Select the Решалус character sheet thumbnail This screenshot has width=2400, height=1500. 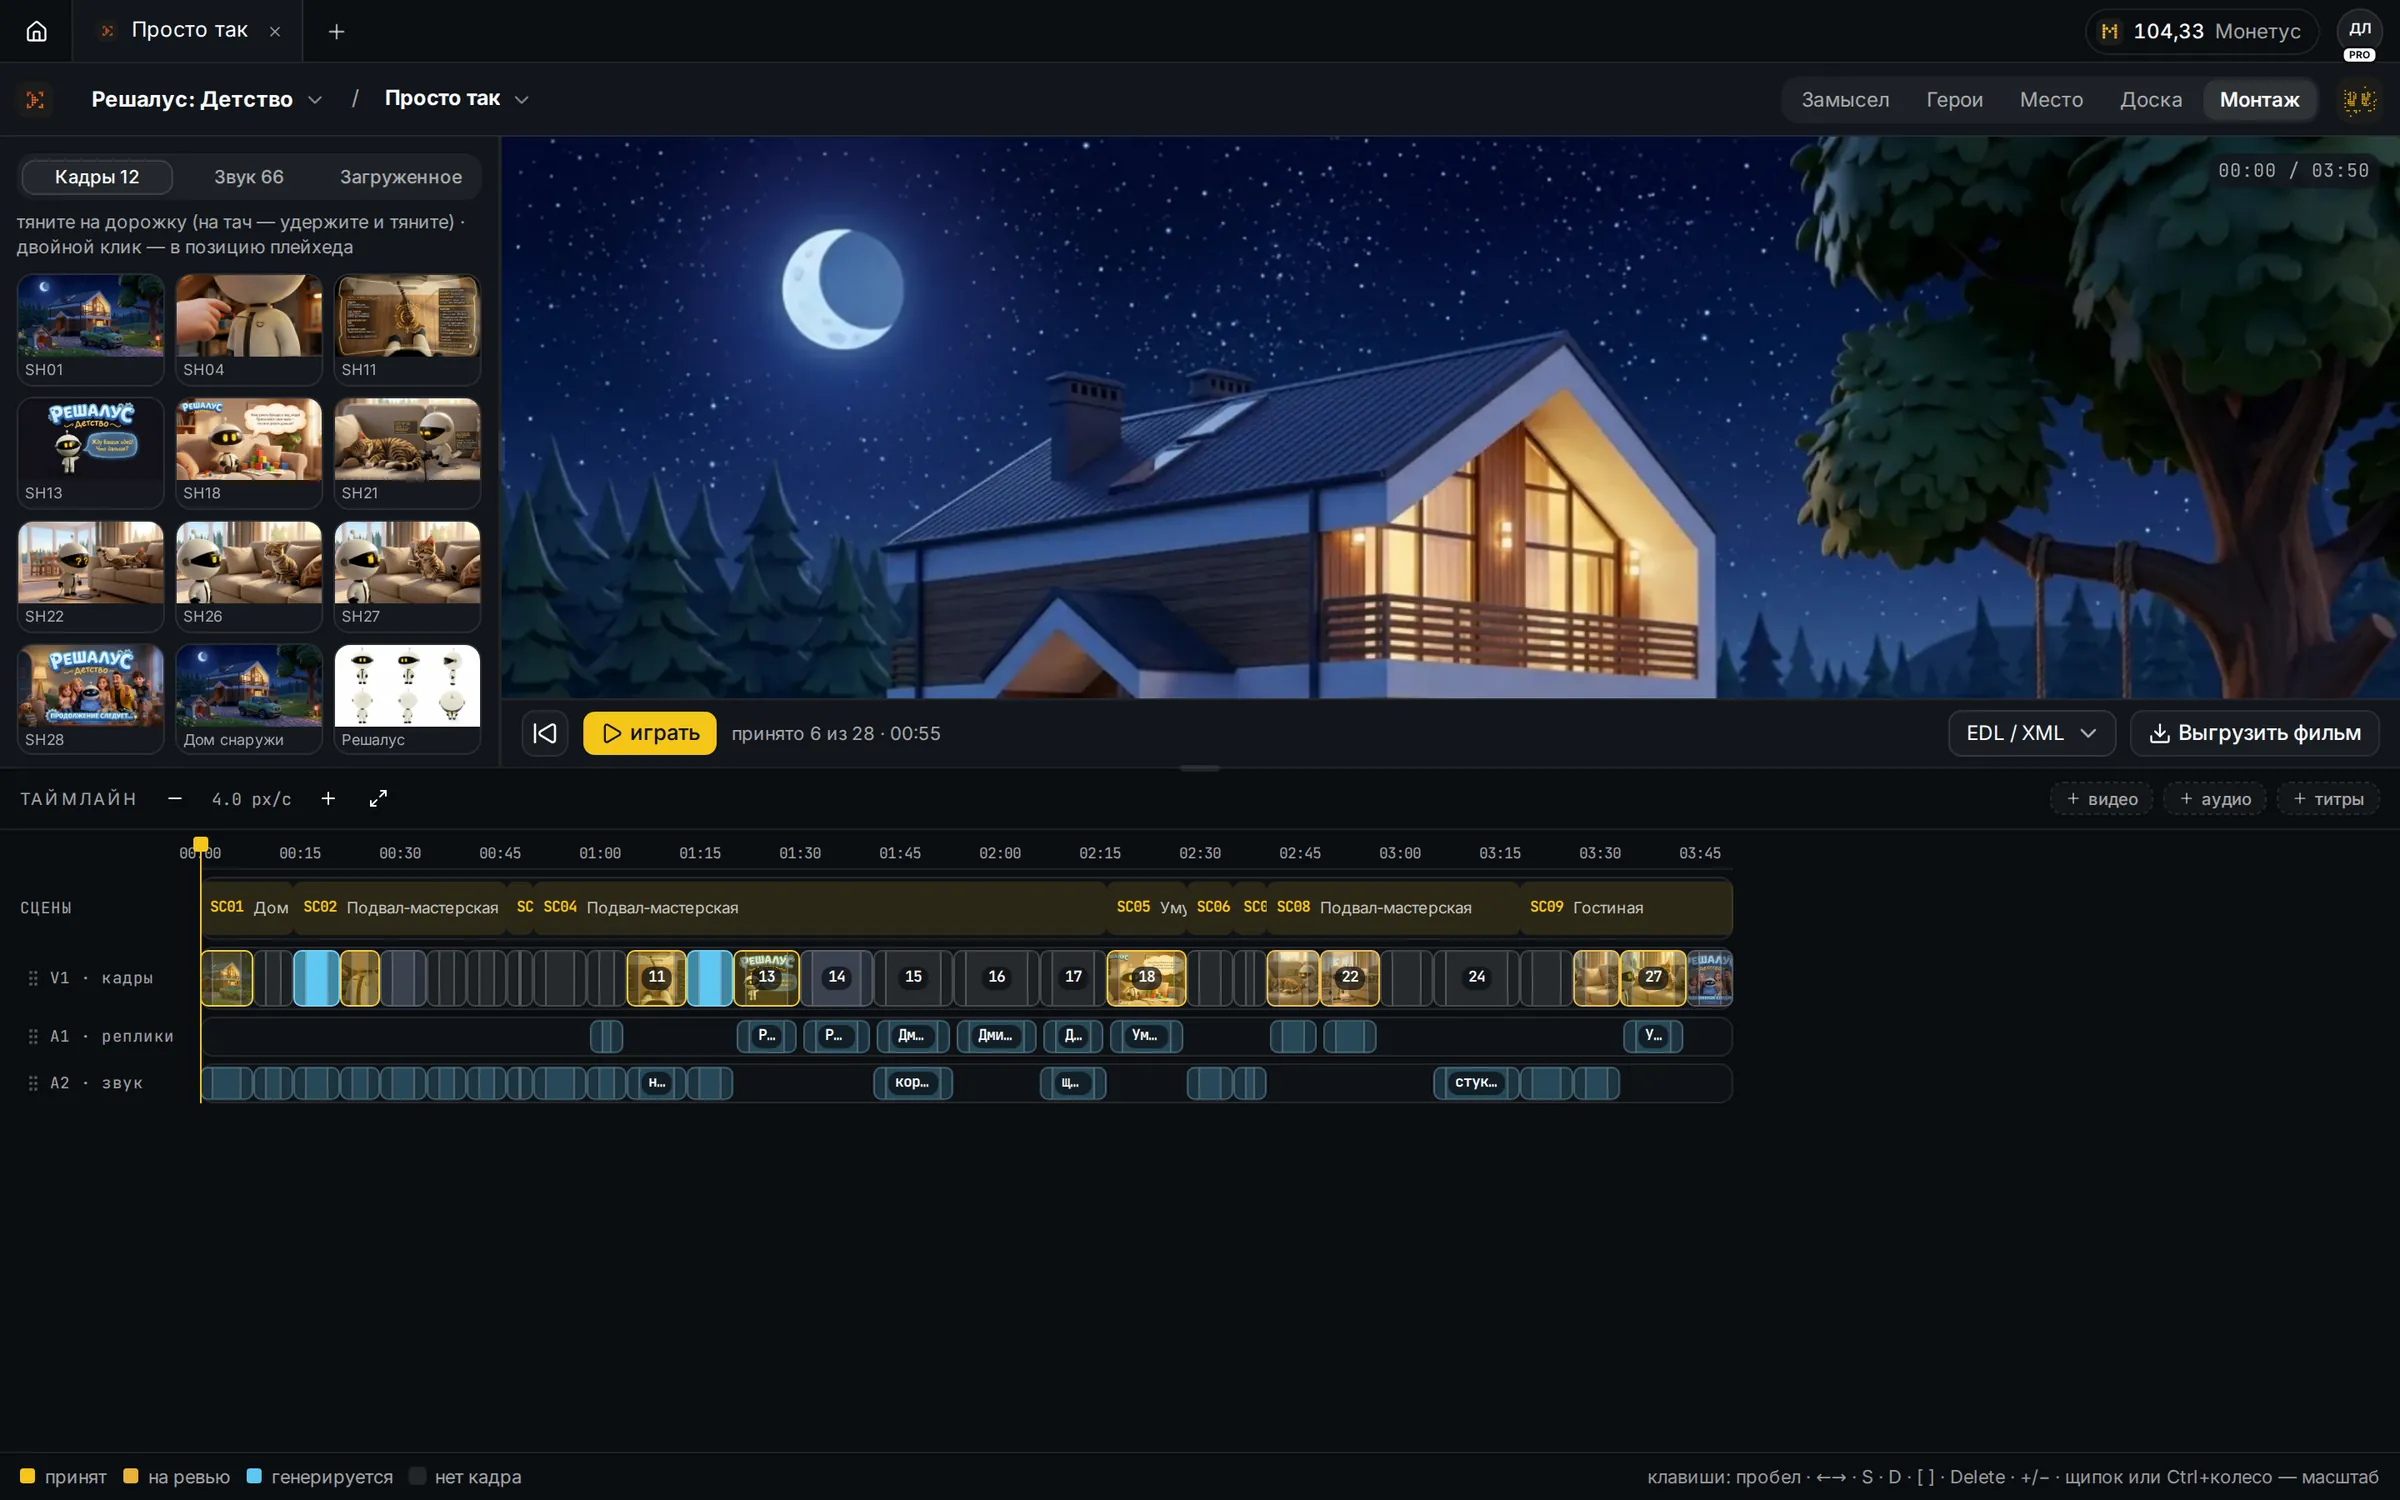(x=407, y=699)
